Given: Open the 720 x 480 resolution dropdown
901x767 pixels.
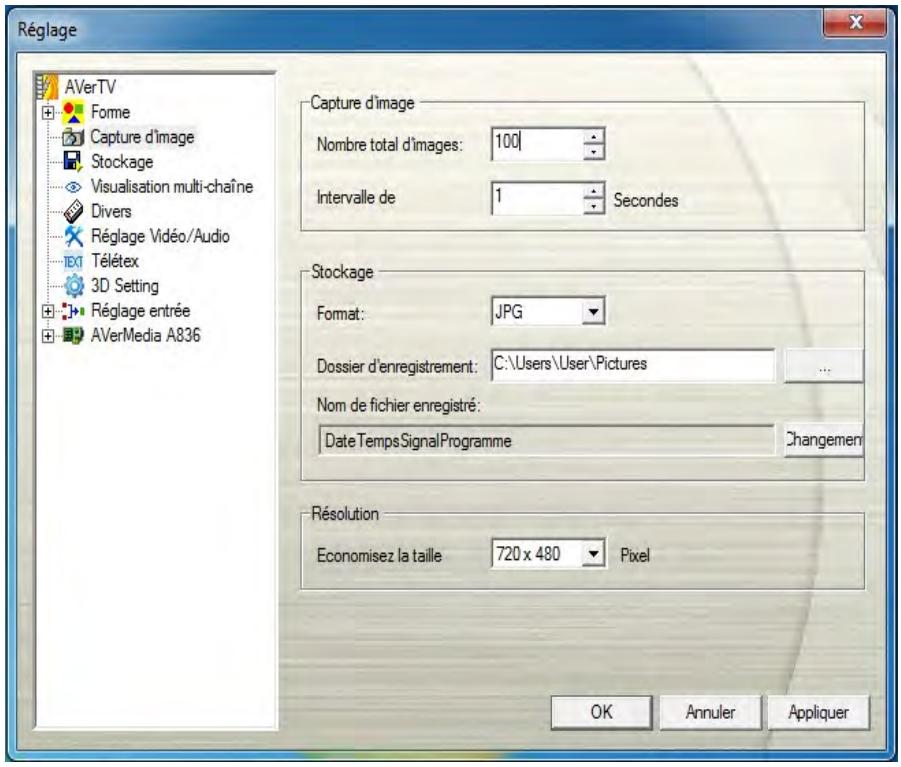Looking at the screenshot, I should point(593,554).
